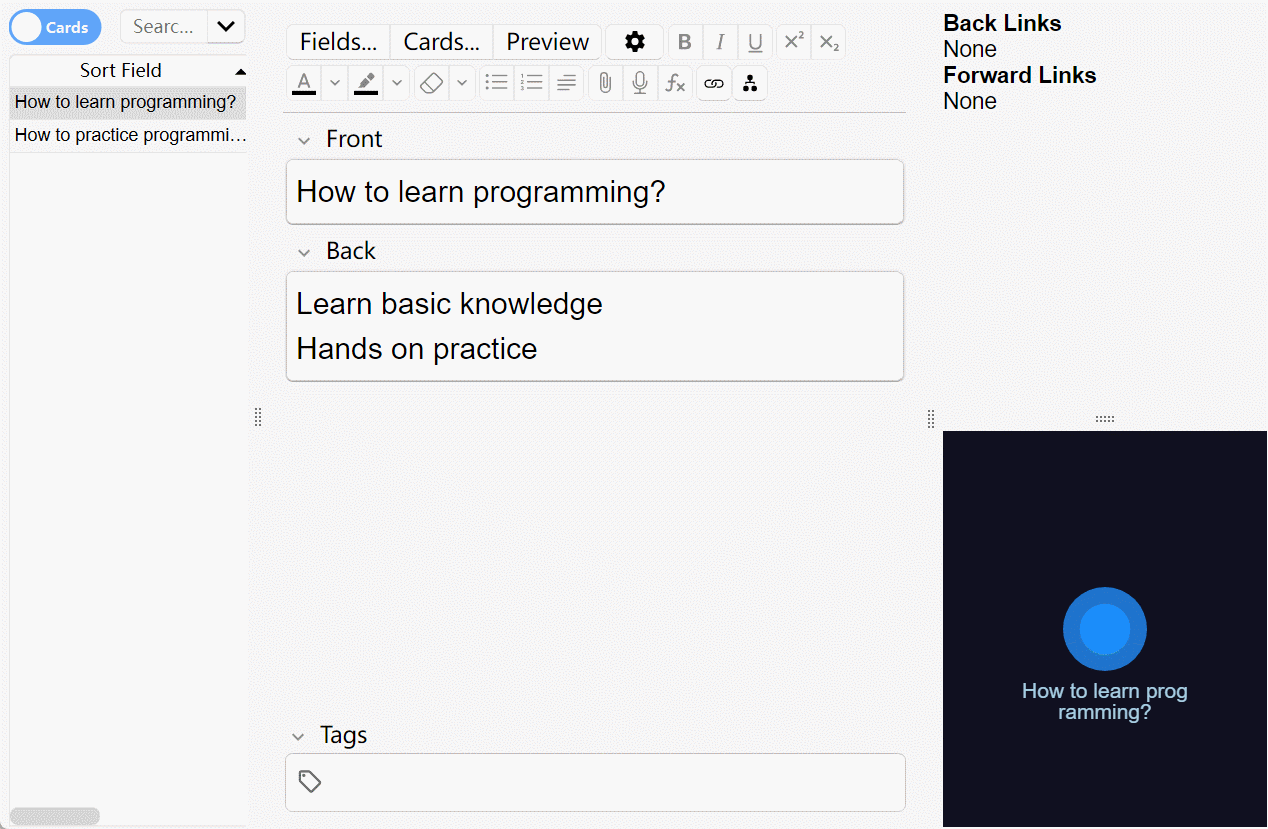Insert an ordered numbered list

click(531, 83)
